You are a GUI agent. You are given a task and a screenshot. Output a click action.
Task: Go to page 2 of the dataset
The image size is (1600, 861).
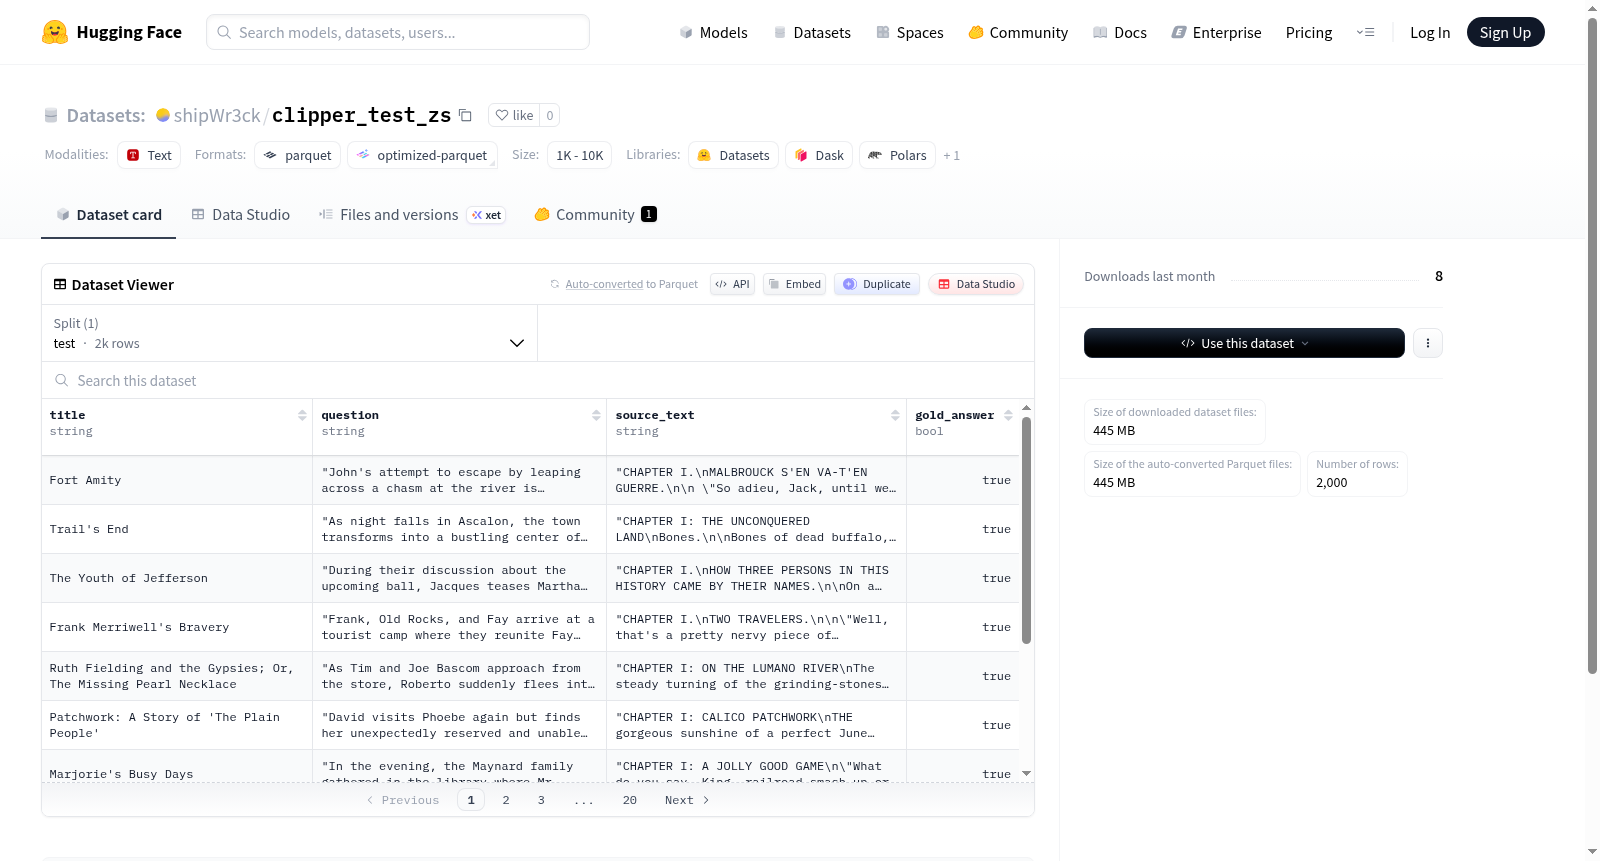coord(506,800)
